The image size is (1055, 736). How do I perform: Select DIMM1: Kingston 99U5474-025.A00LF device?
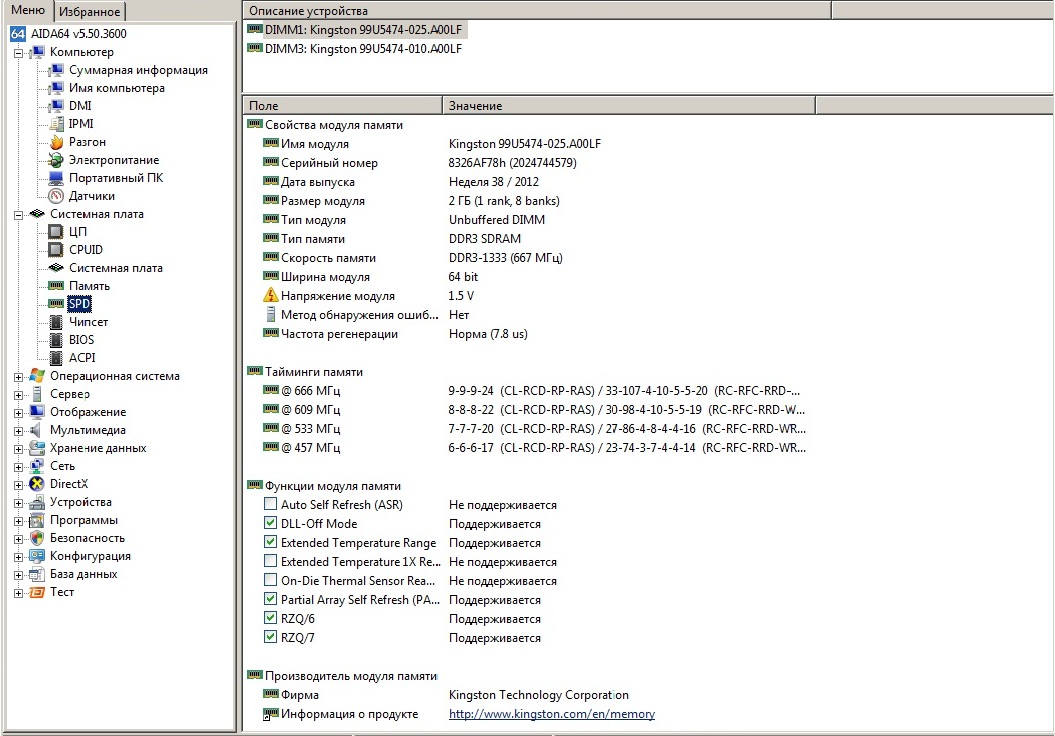355,30
